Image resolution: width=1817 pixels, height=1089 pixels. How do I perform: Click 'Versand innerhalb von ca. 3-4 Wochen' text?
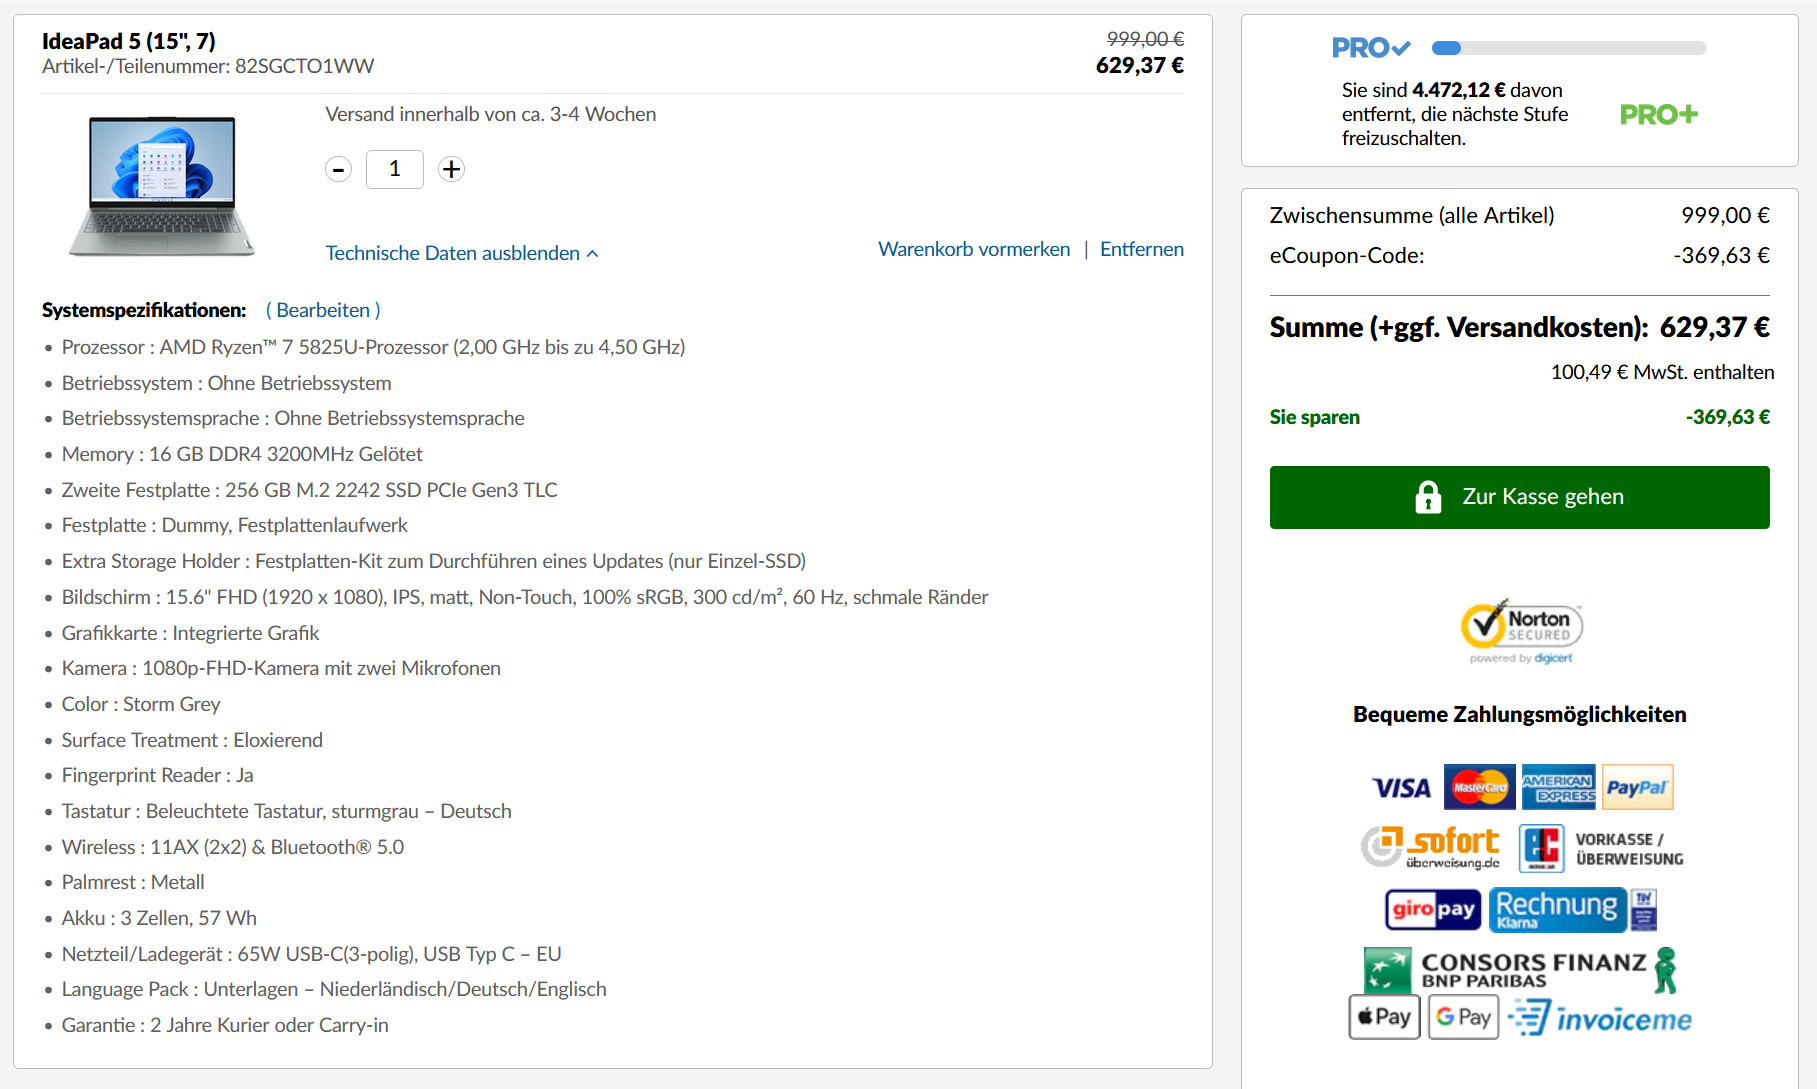coord(490,114)
